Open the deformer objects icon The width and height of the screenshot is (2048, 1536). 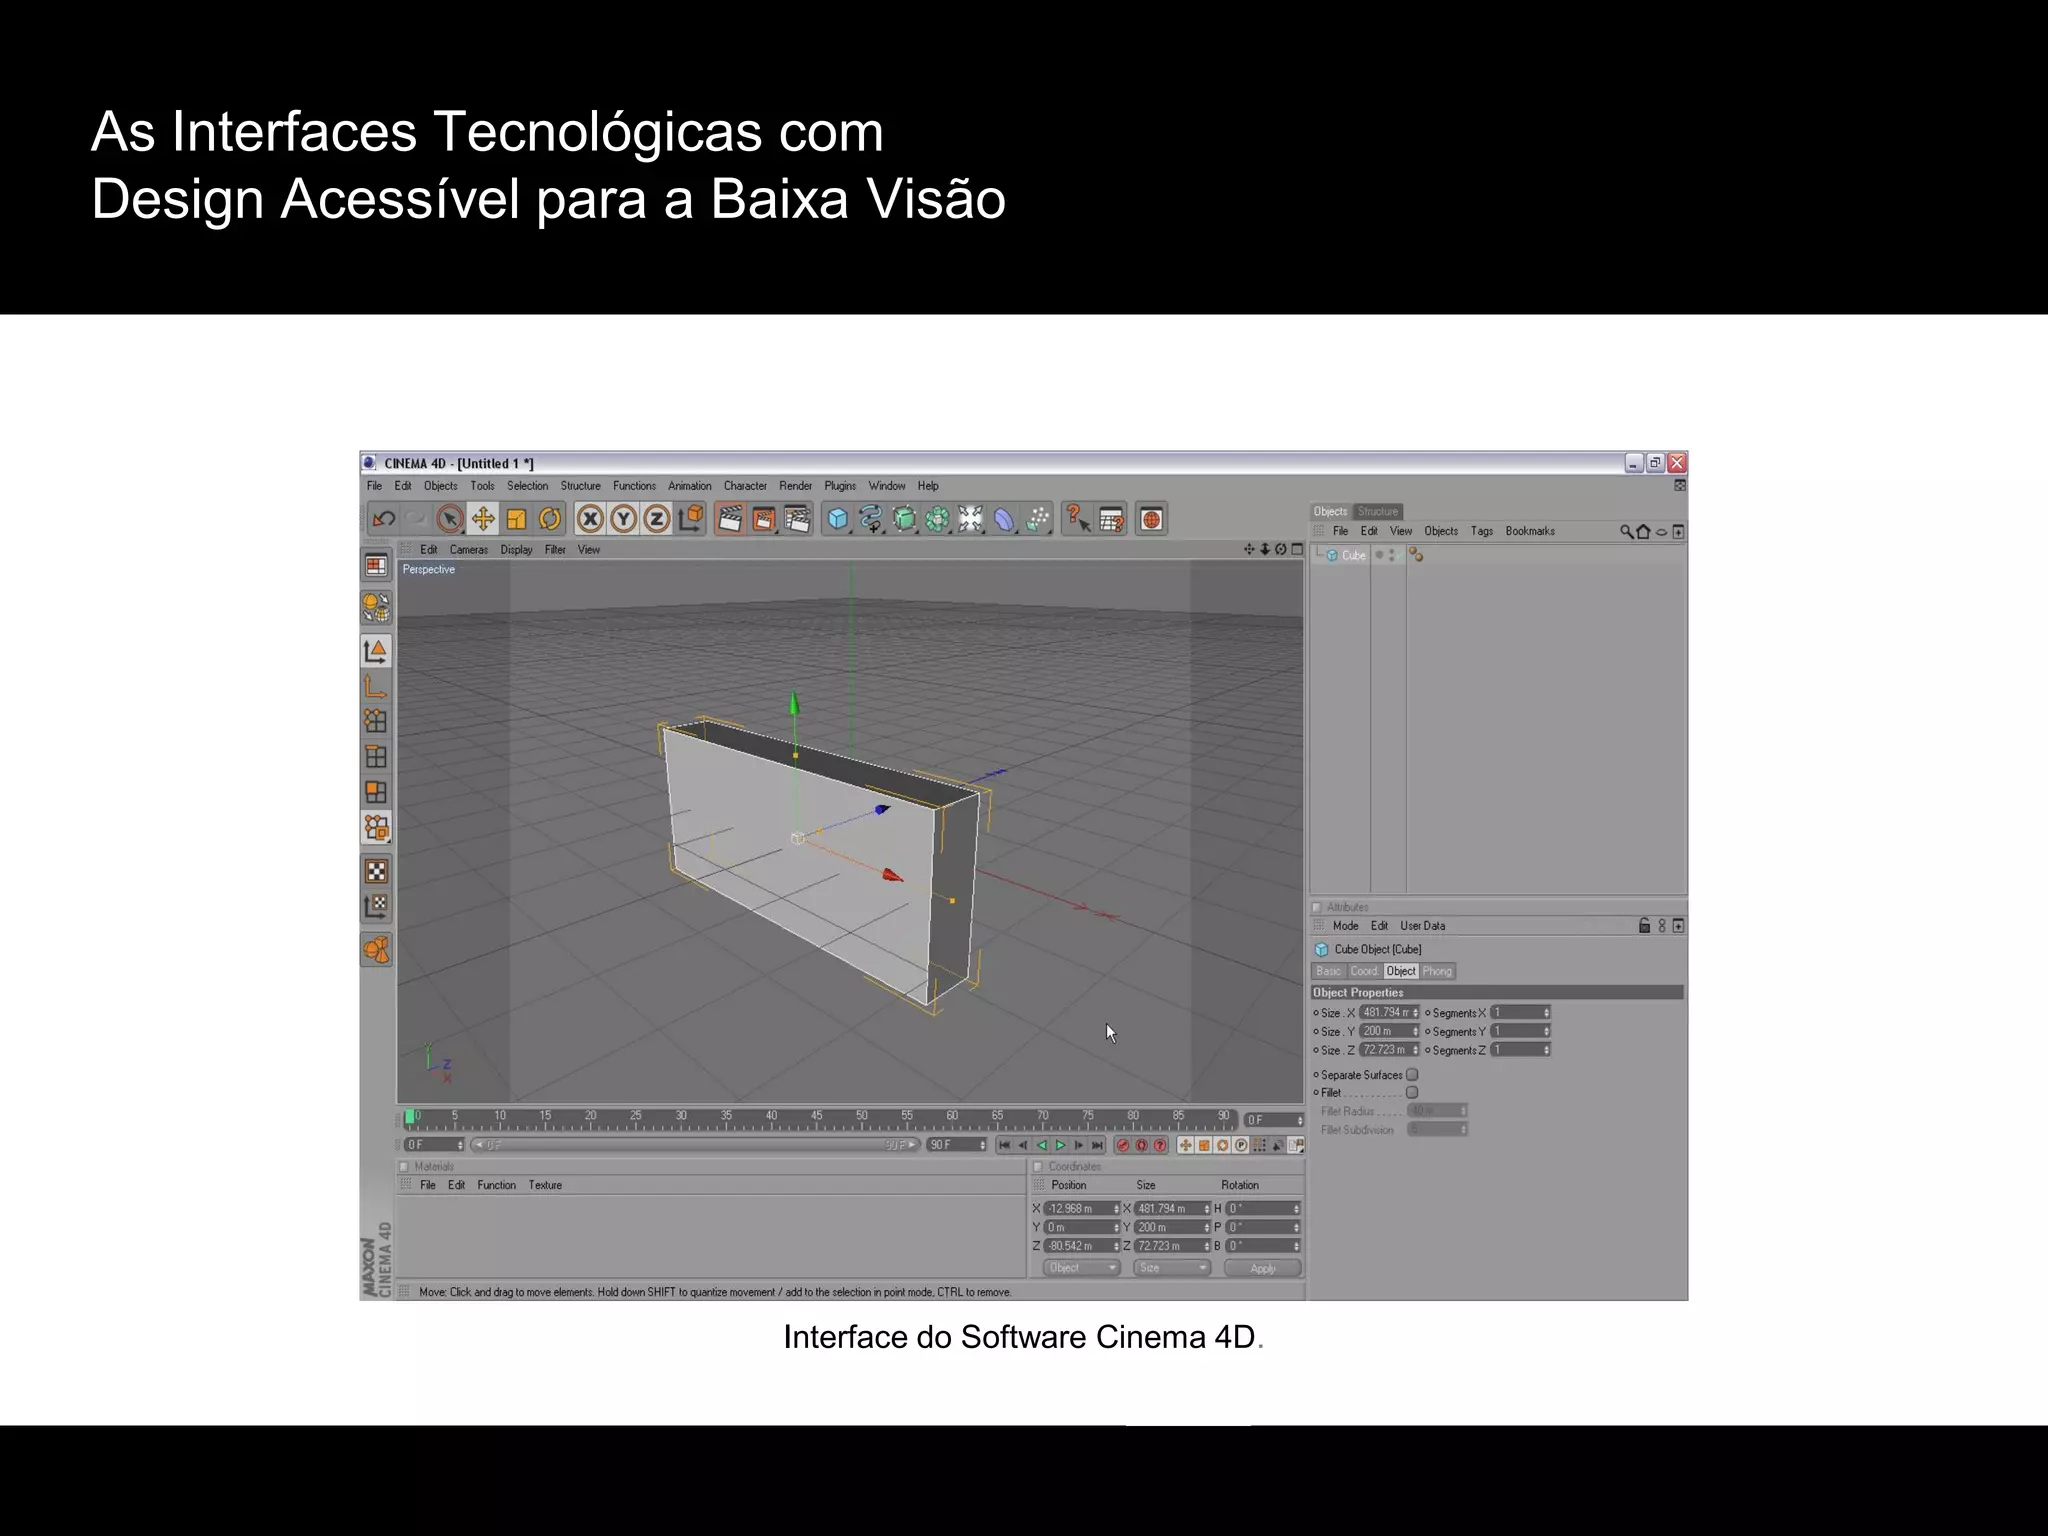pyautogui.click(x=1004, y=519)
